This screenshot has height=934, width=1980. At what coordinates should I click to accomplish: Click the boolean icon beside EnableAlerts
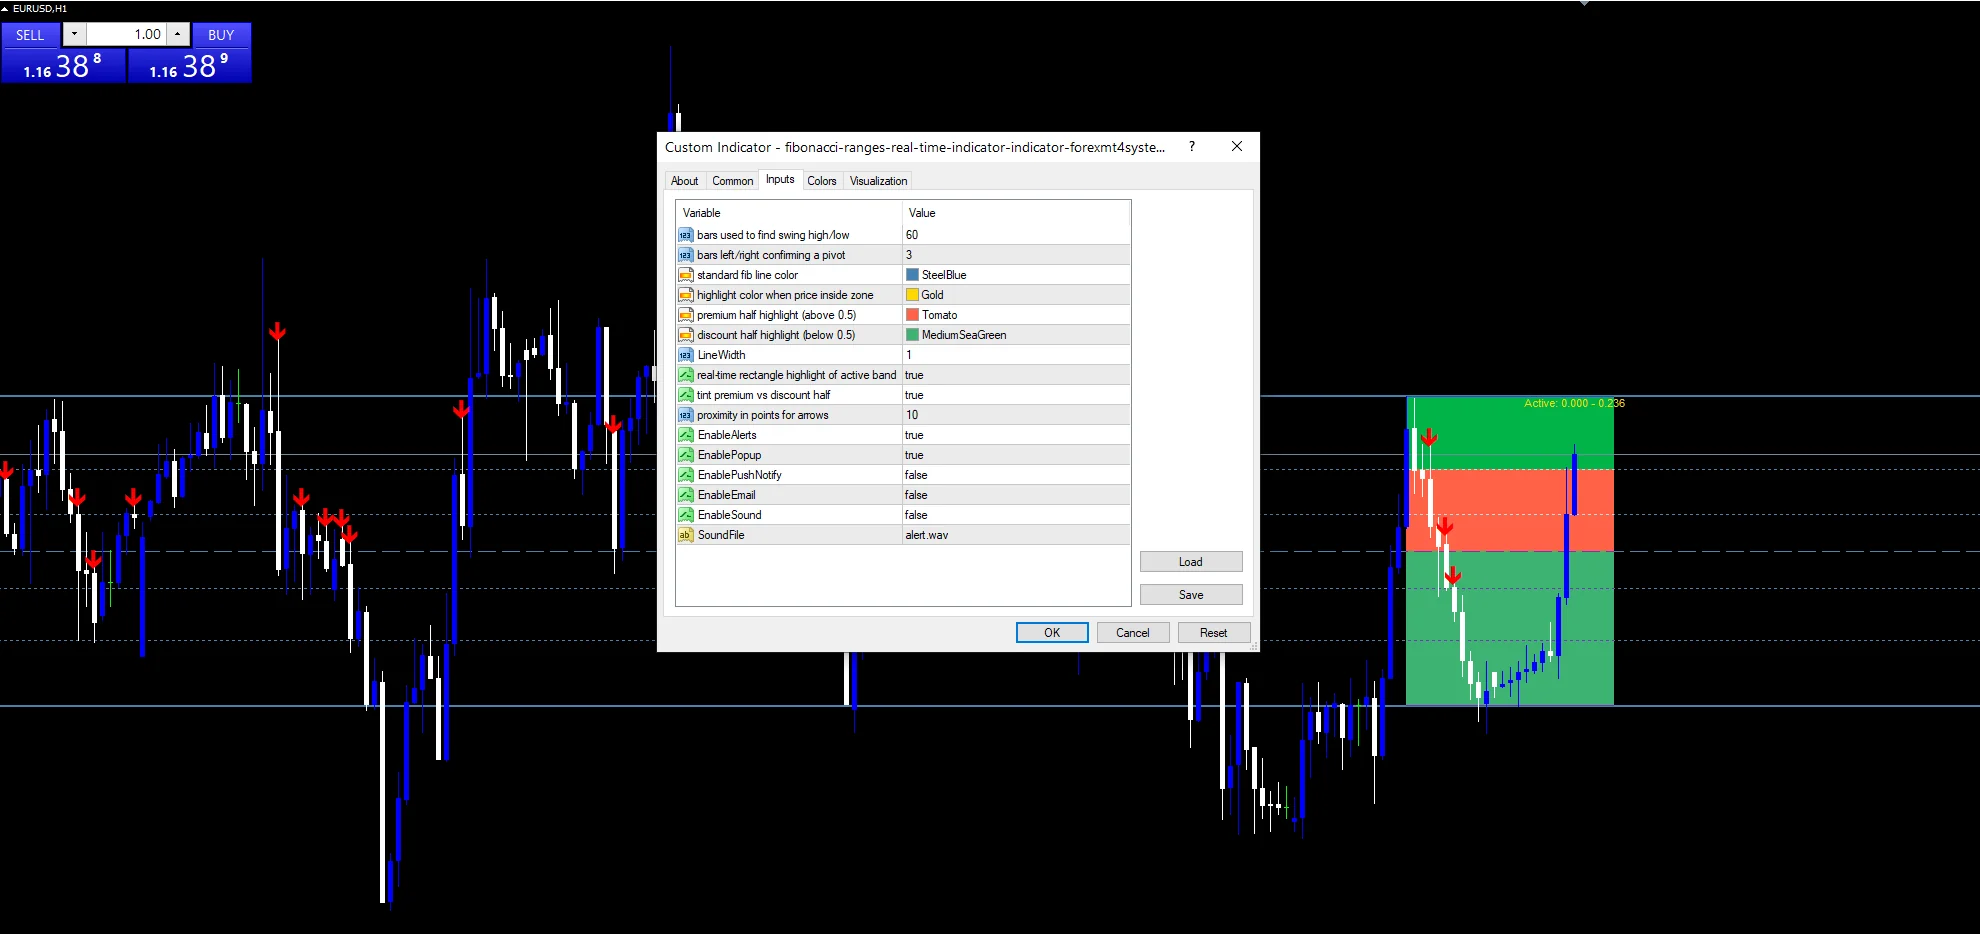click(x=685, y=435)
